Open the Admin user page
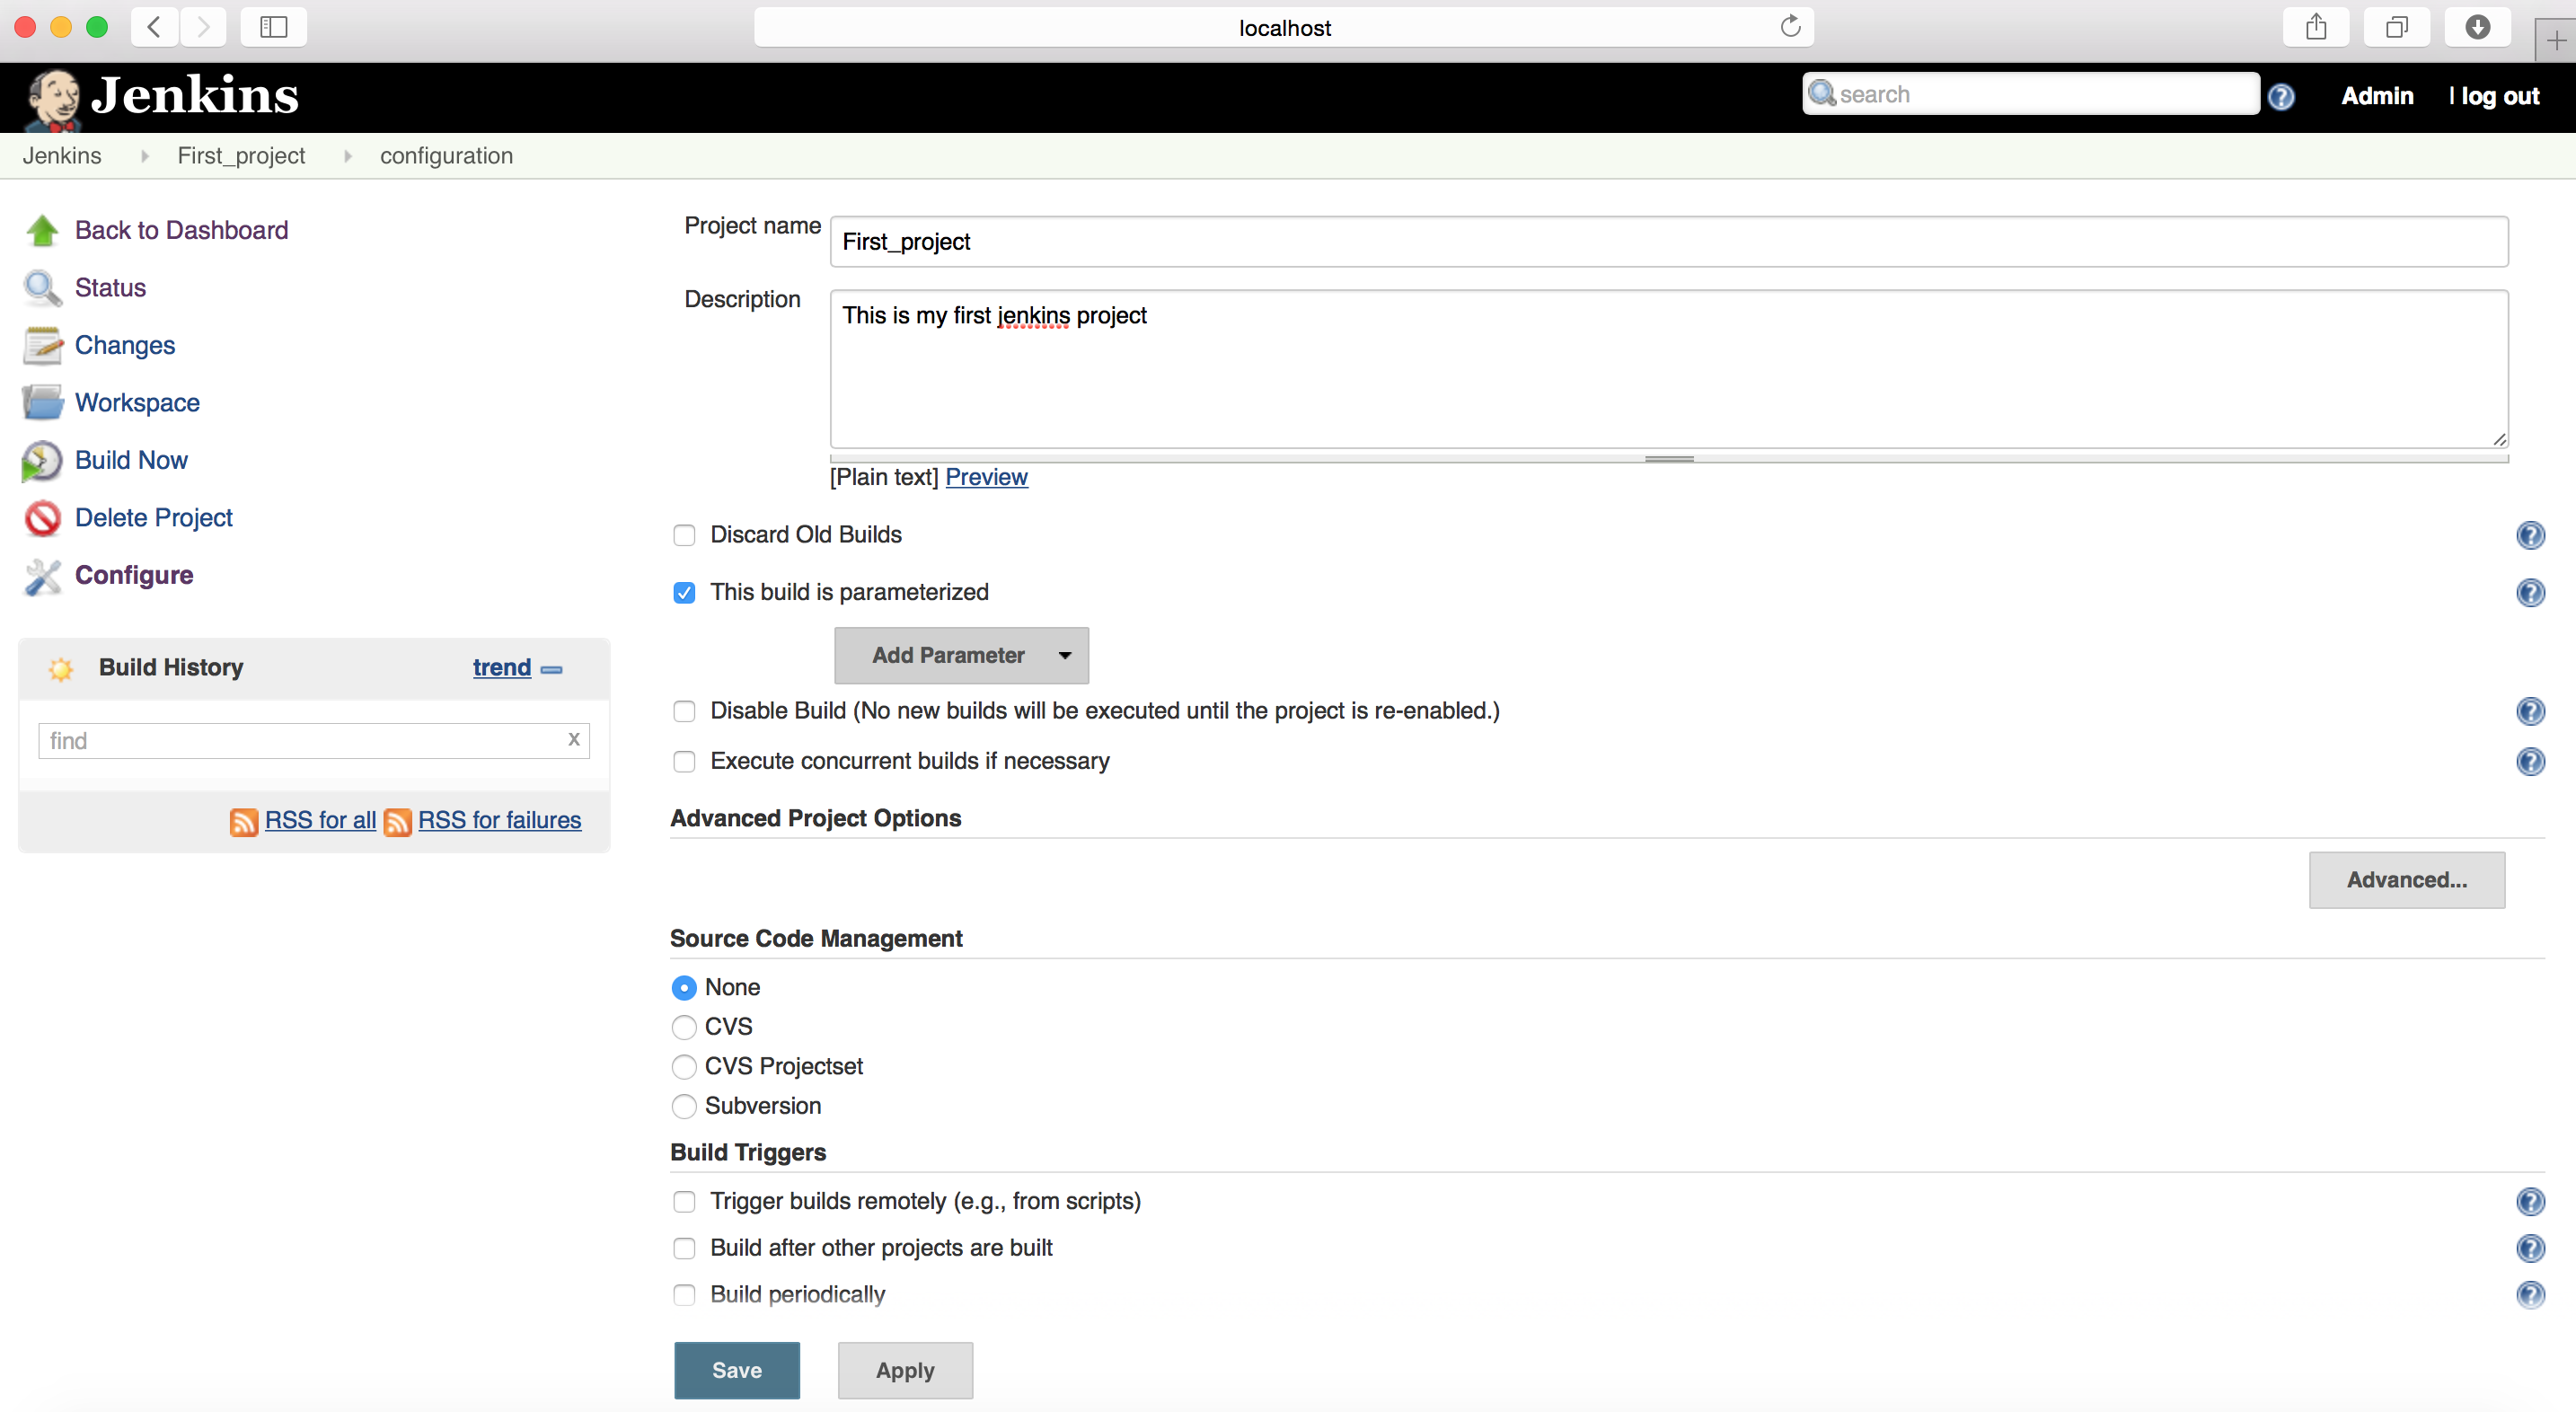The image size is (2576, 1412). (2377, 96)
